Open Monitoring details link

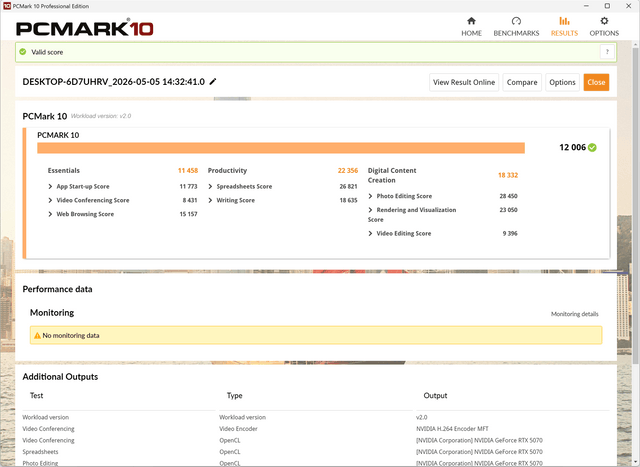(575, 314)
